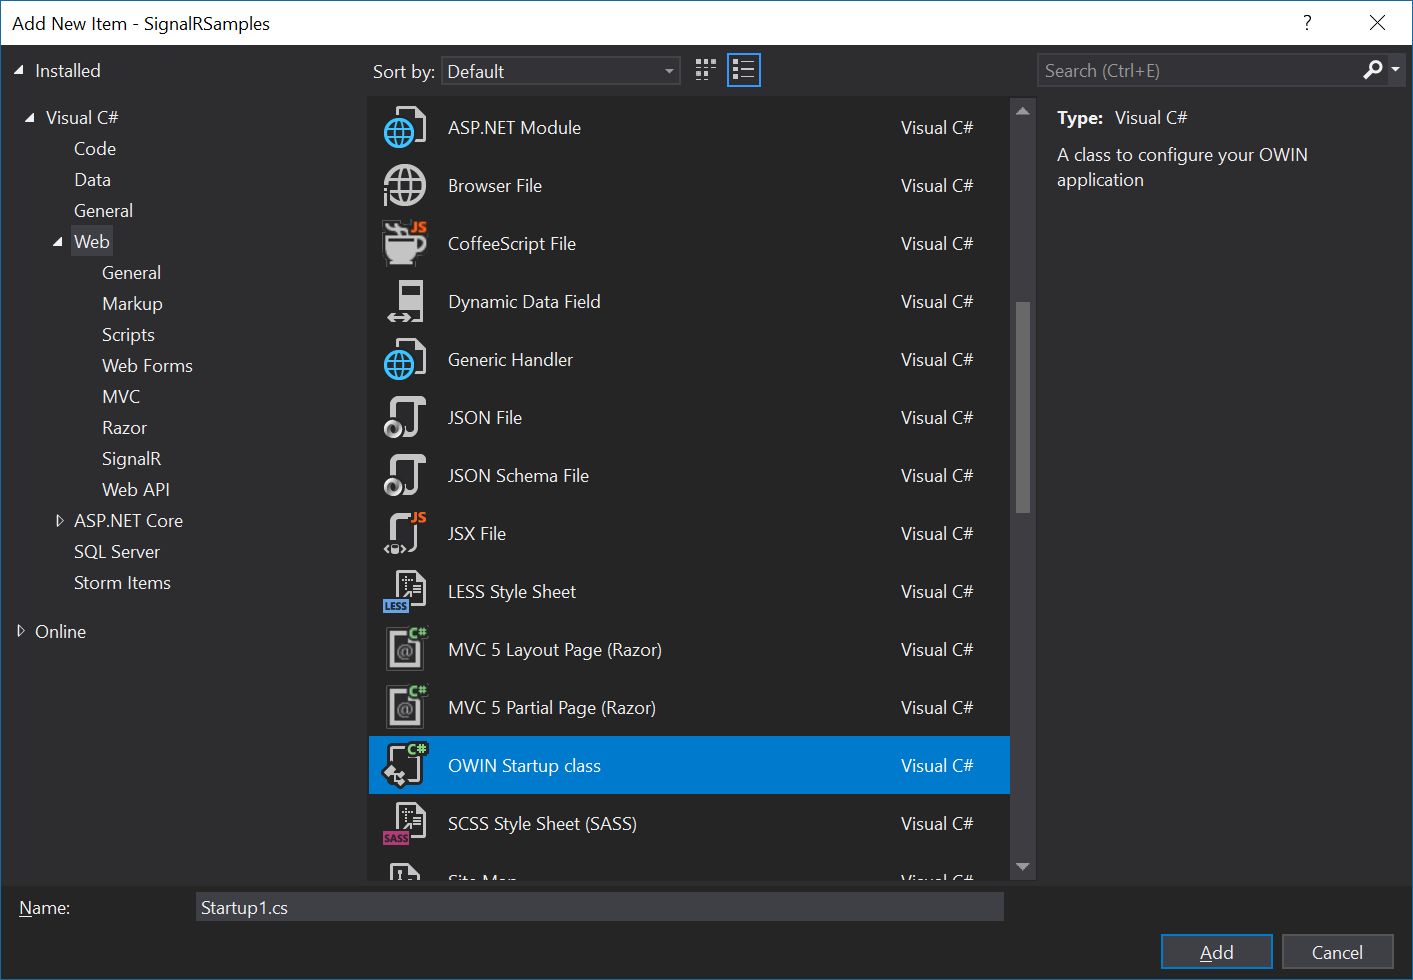The width and height of the screenshot is (1413, 980).
Task: Collapse the Web tree node
Action: coord(58,241)
